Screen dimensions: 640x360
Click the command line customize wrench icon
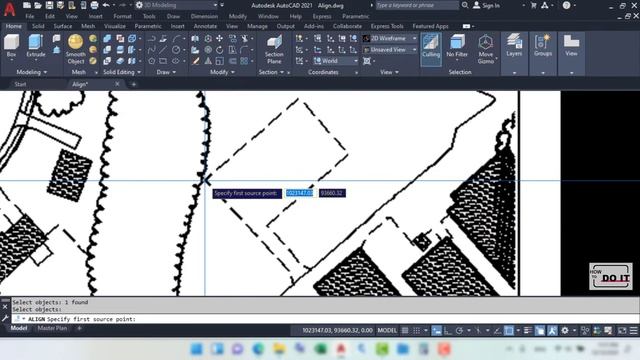coord(5,318)
